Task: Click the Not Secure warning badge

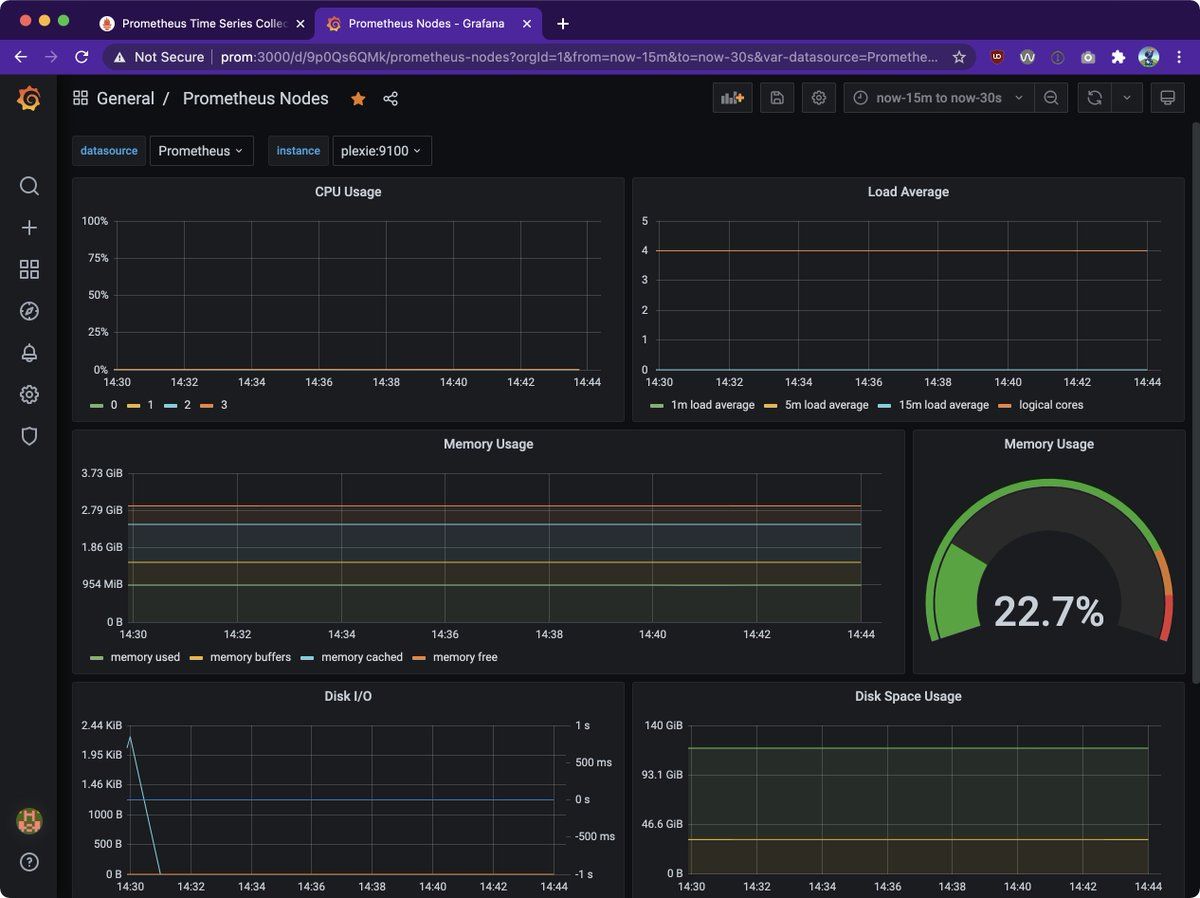Action: (x=159, y=57)
